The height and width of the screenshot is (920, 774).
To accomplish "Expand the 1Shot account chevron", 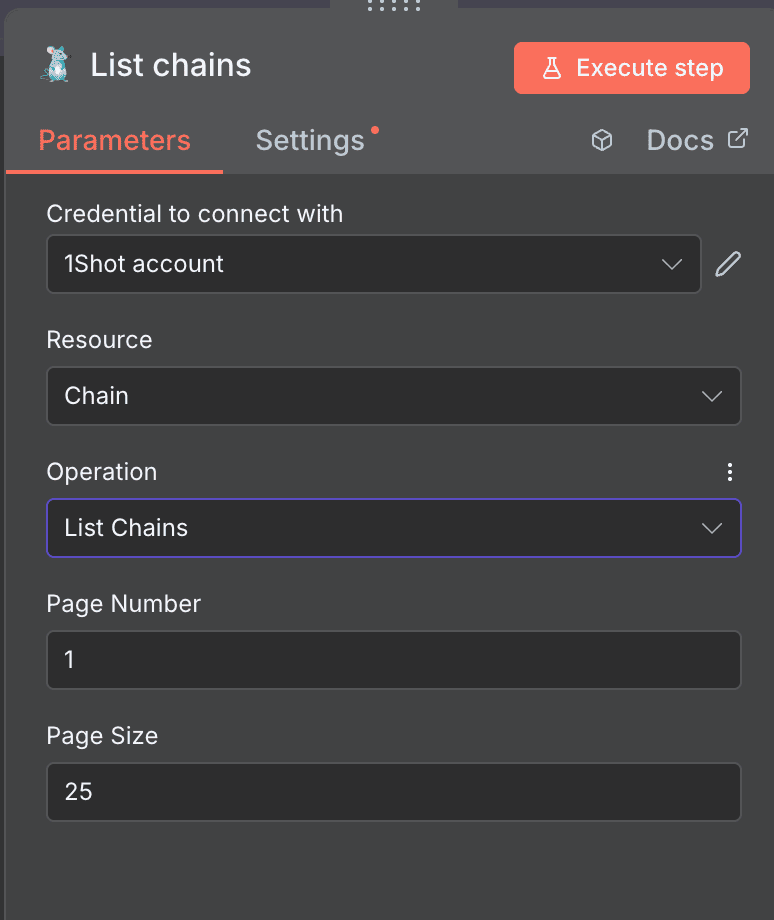I will point(673,264).
